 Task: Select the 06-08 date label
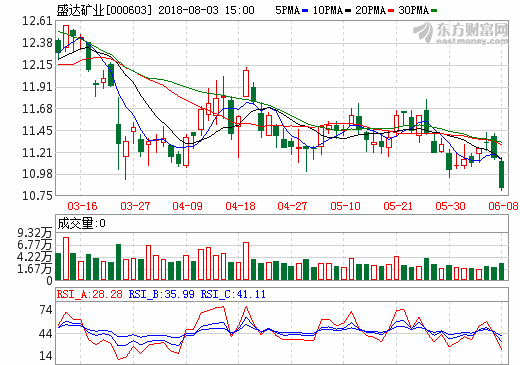(x=503, y=206)
